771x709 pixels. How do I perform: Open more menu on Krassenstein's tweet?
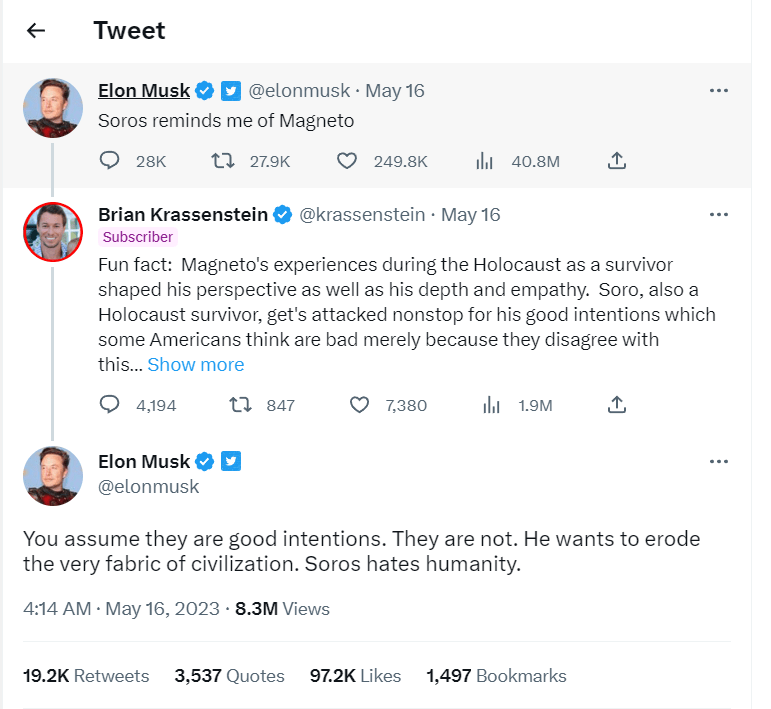[x=718, y=214]
